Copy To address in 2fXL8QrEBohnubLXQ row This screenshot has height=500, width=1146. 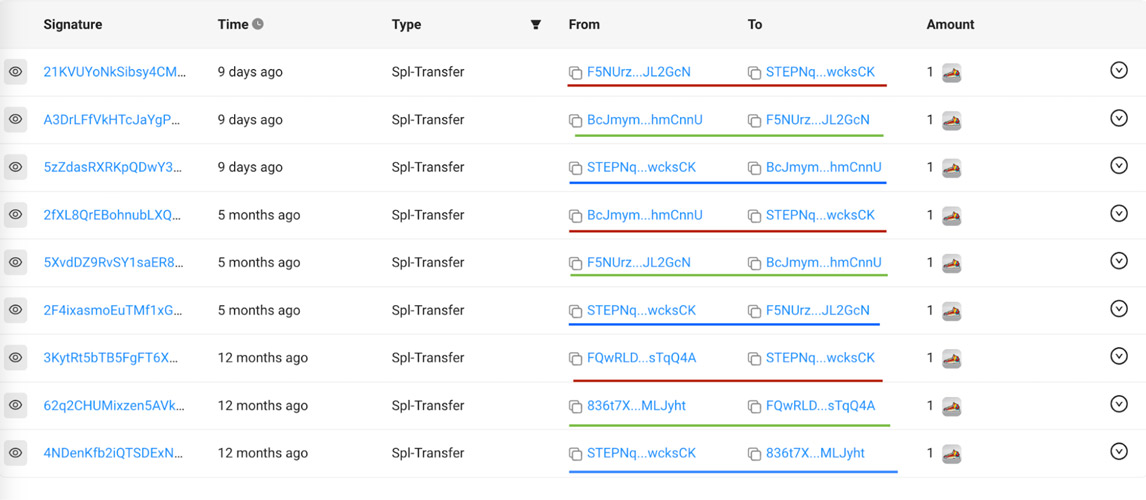click(754, 216)
